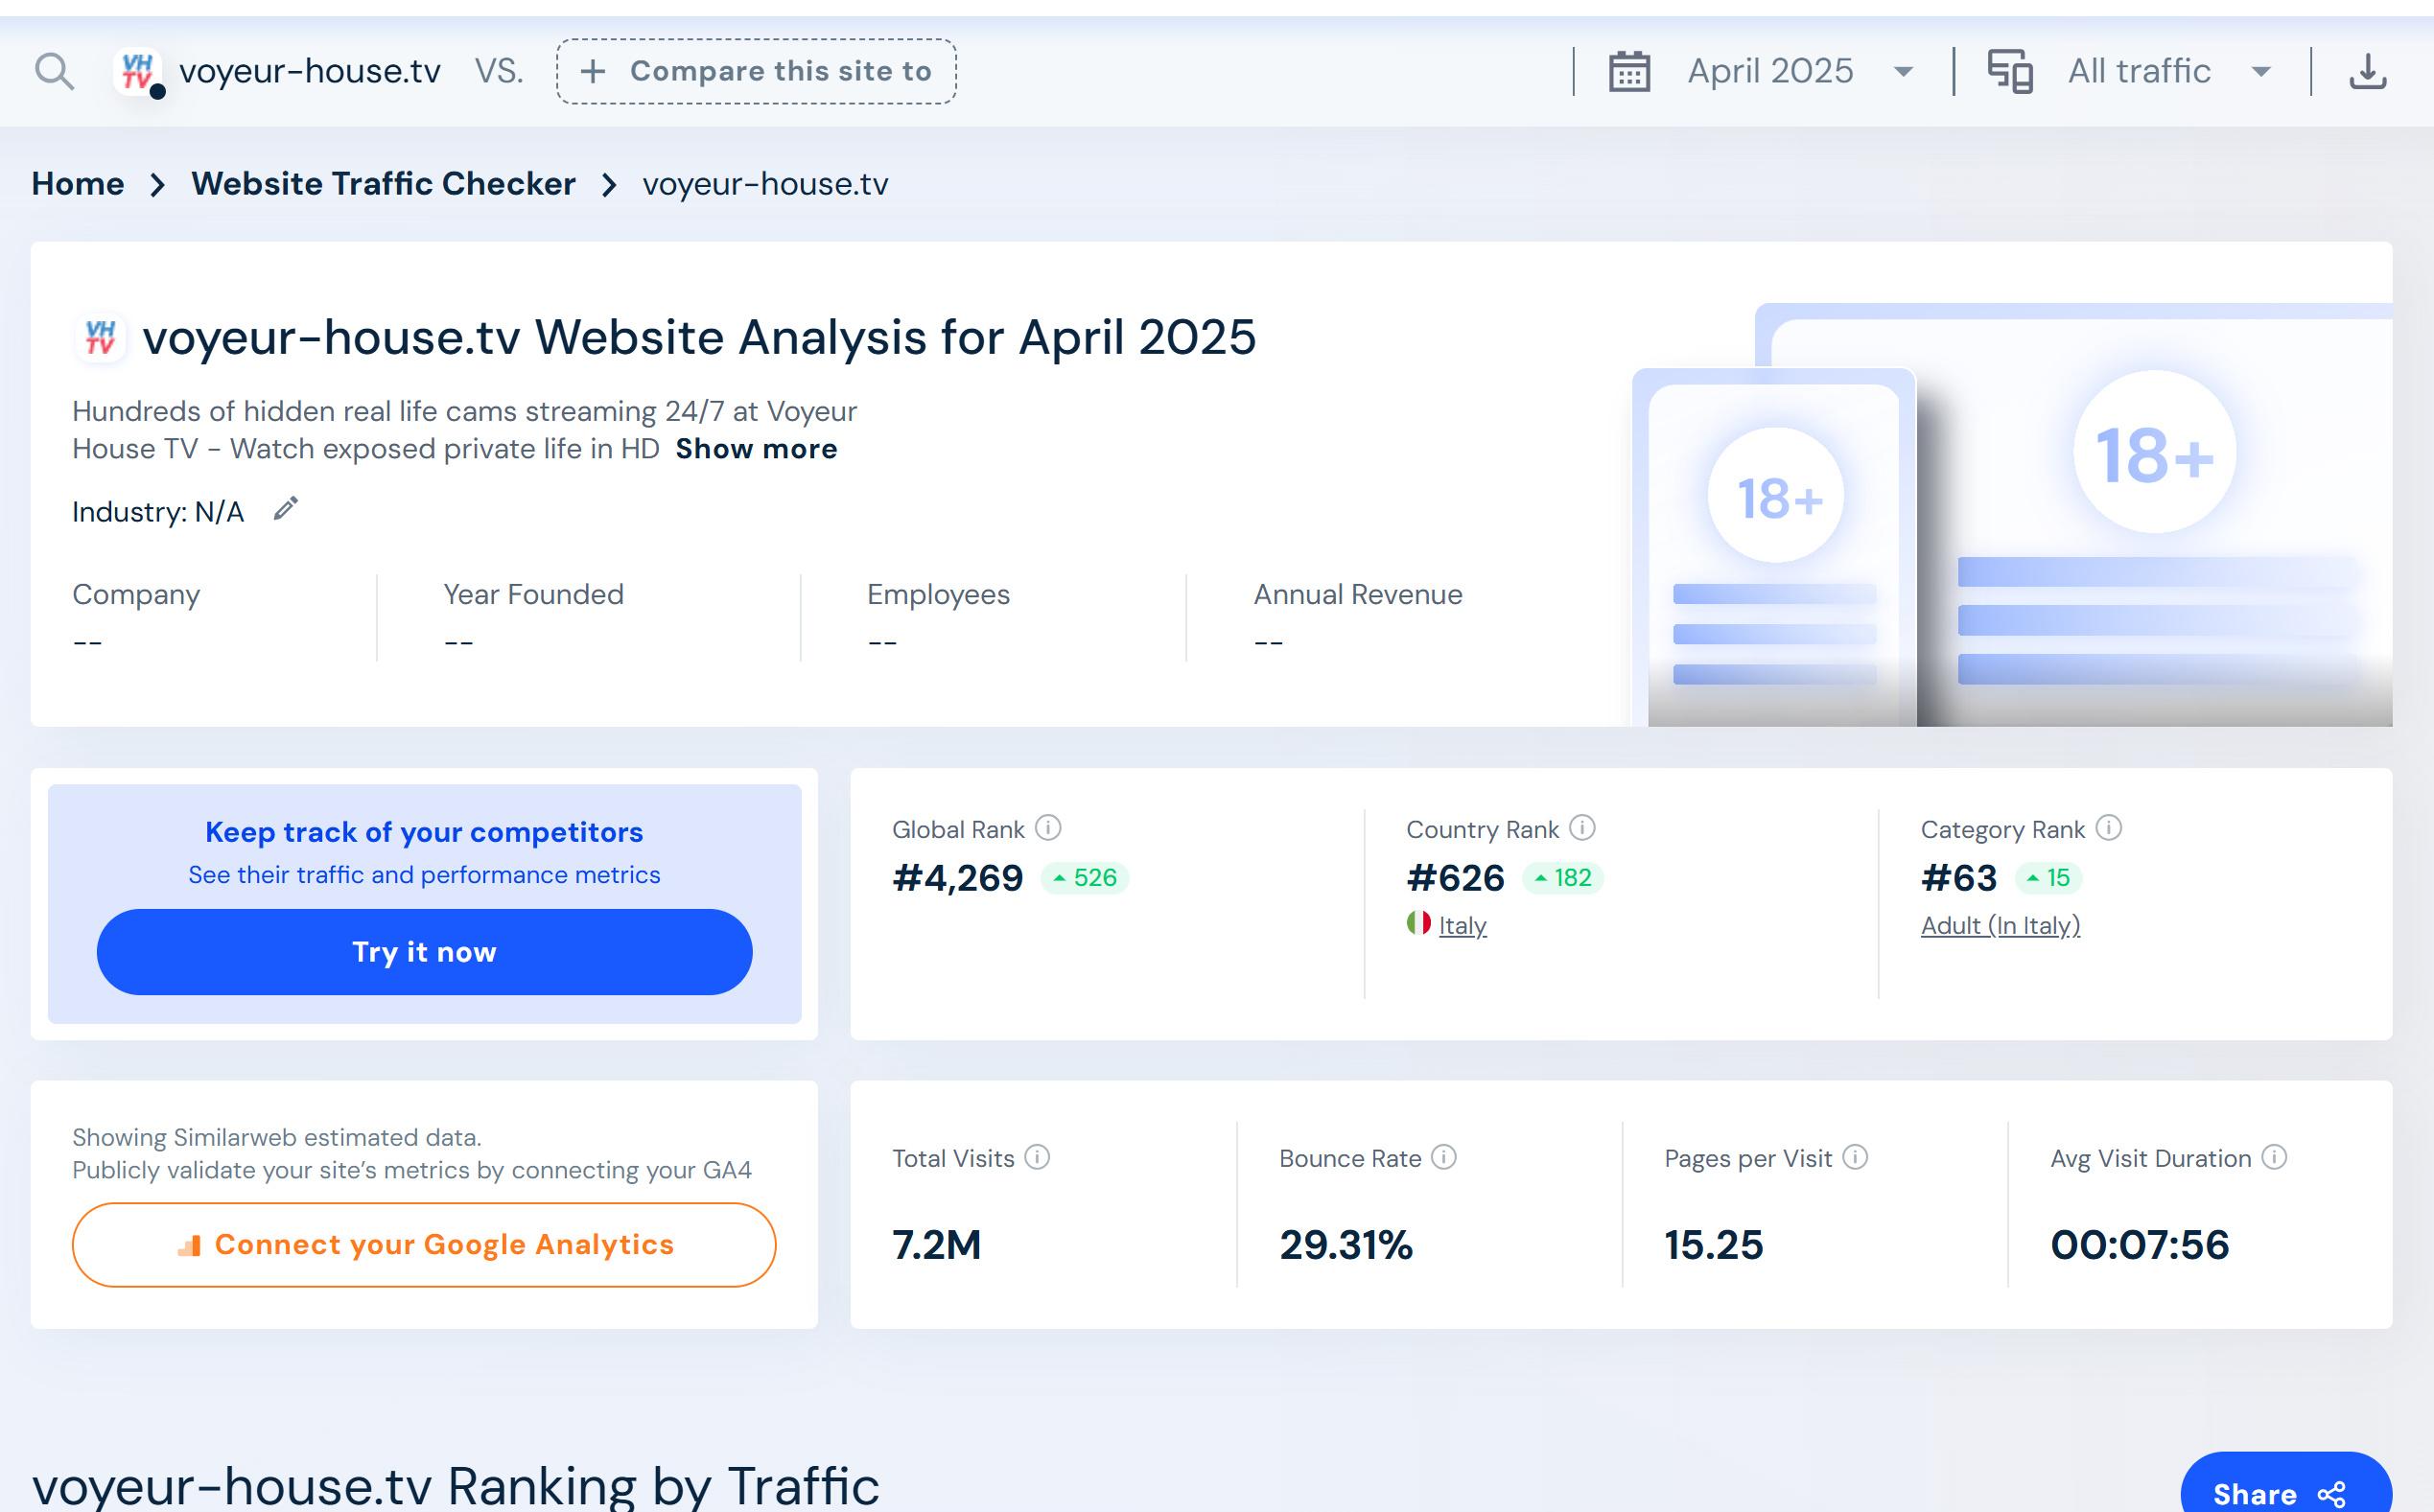Click the Try it now button
The image size is (2434, 1512).
tap(424, 952)
